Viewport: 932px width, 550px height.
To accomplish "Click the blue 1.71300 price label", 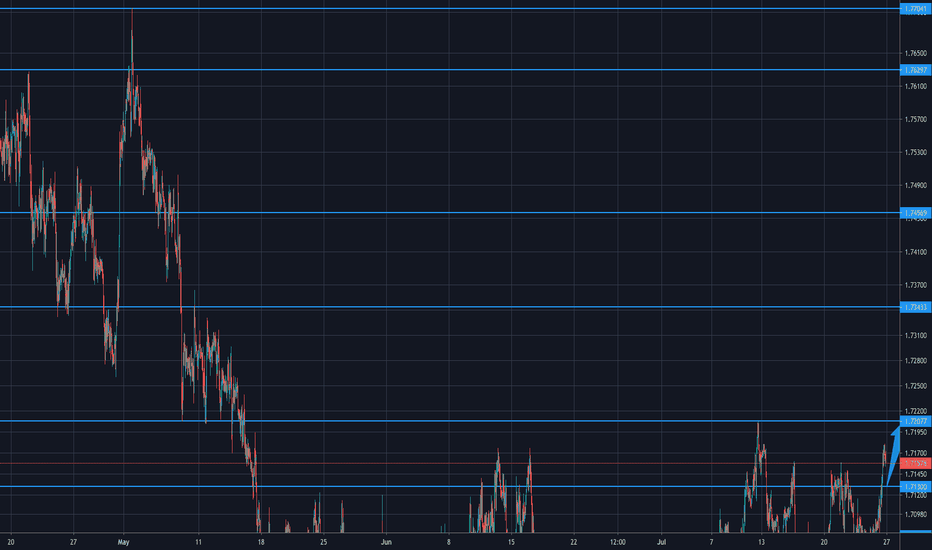I will click(x=915, y=486).
